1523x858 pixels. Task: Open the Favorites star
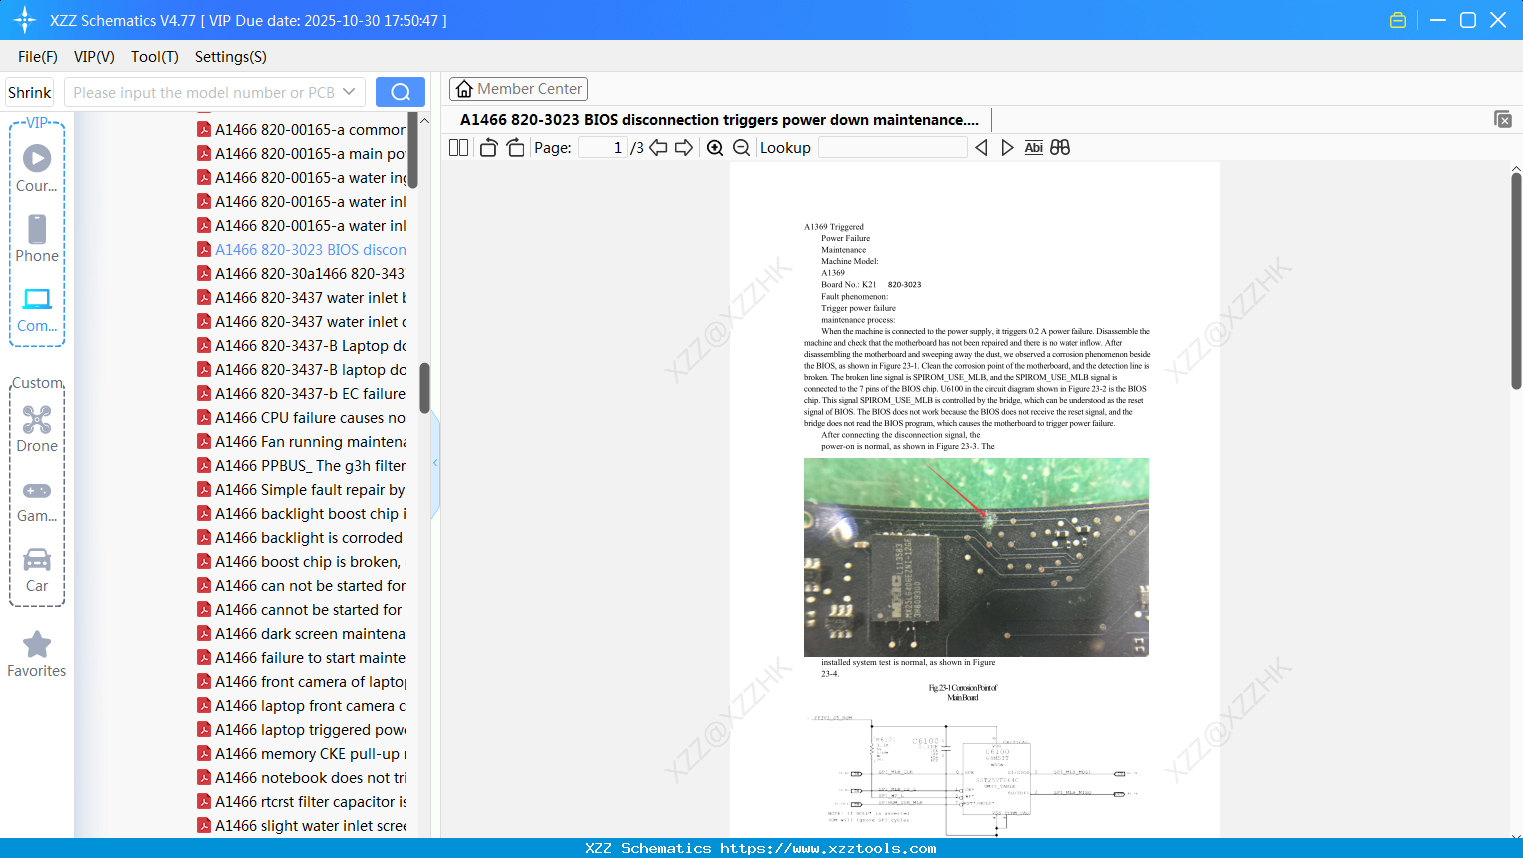coord(37,654)
